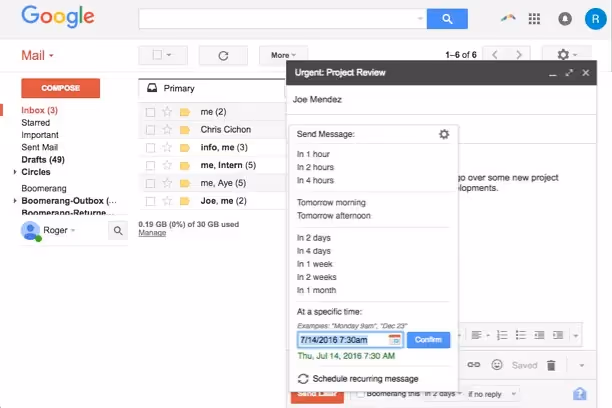This screenshot has height=408, width=612.
Task: Star the Chris Cichon email
Action: pyautogui.click(x=167, y=130)
